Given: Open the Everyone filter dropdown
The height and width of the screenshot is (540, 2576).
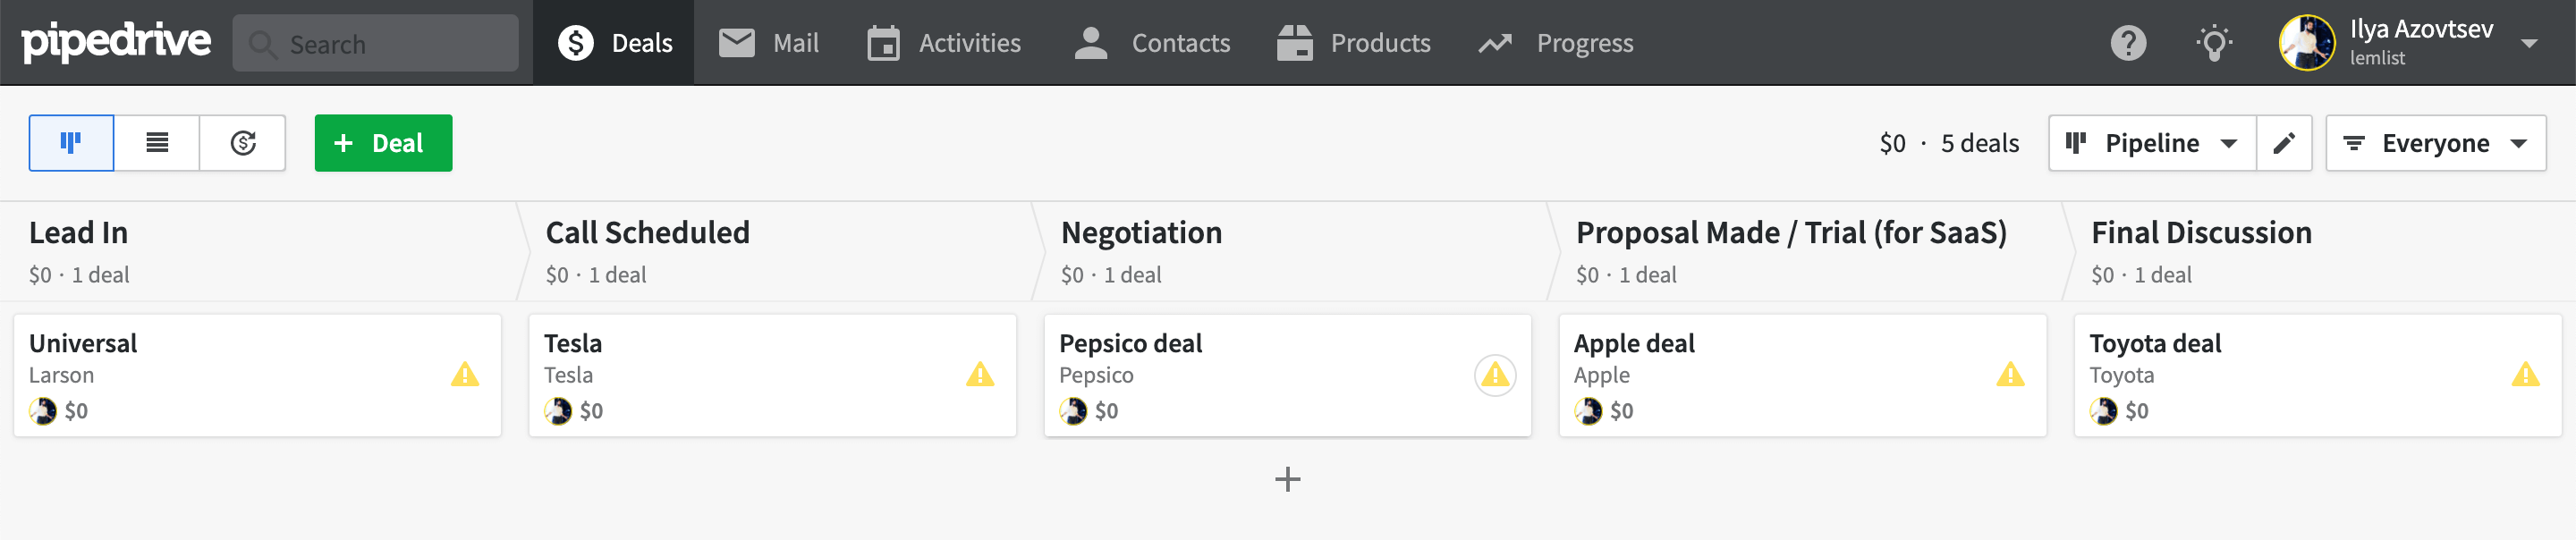Looking at the screenshot, I should 2436,142.
